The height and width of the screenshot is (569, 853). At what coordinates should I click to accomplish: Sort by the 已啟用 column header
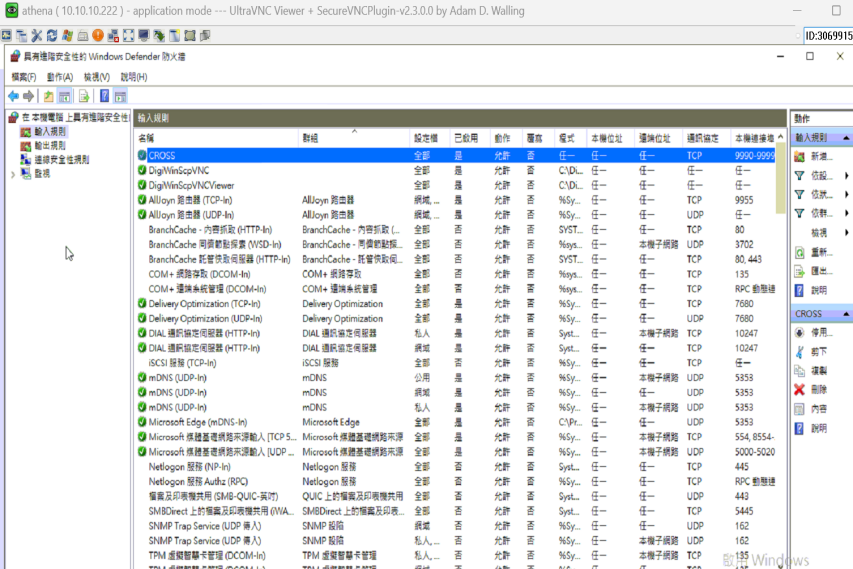pos(469,138)
